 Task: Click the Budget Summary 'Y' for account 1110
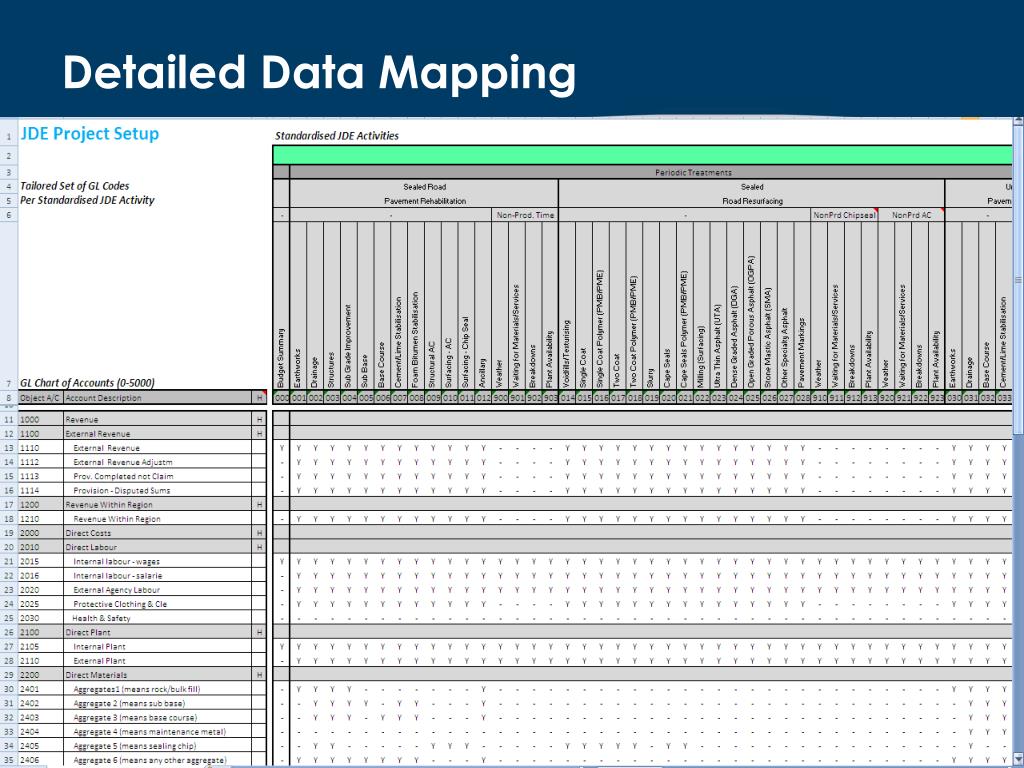(281, 448)
